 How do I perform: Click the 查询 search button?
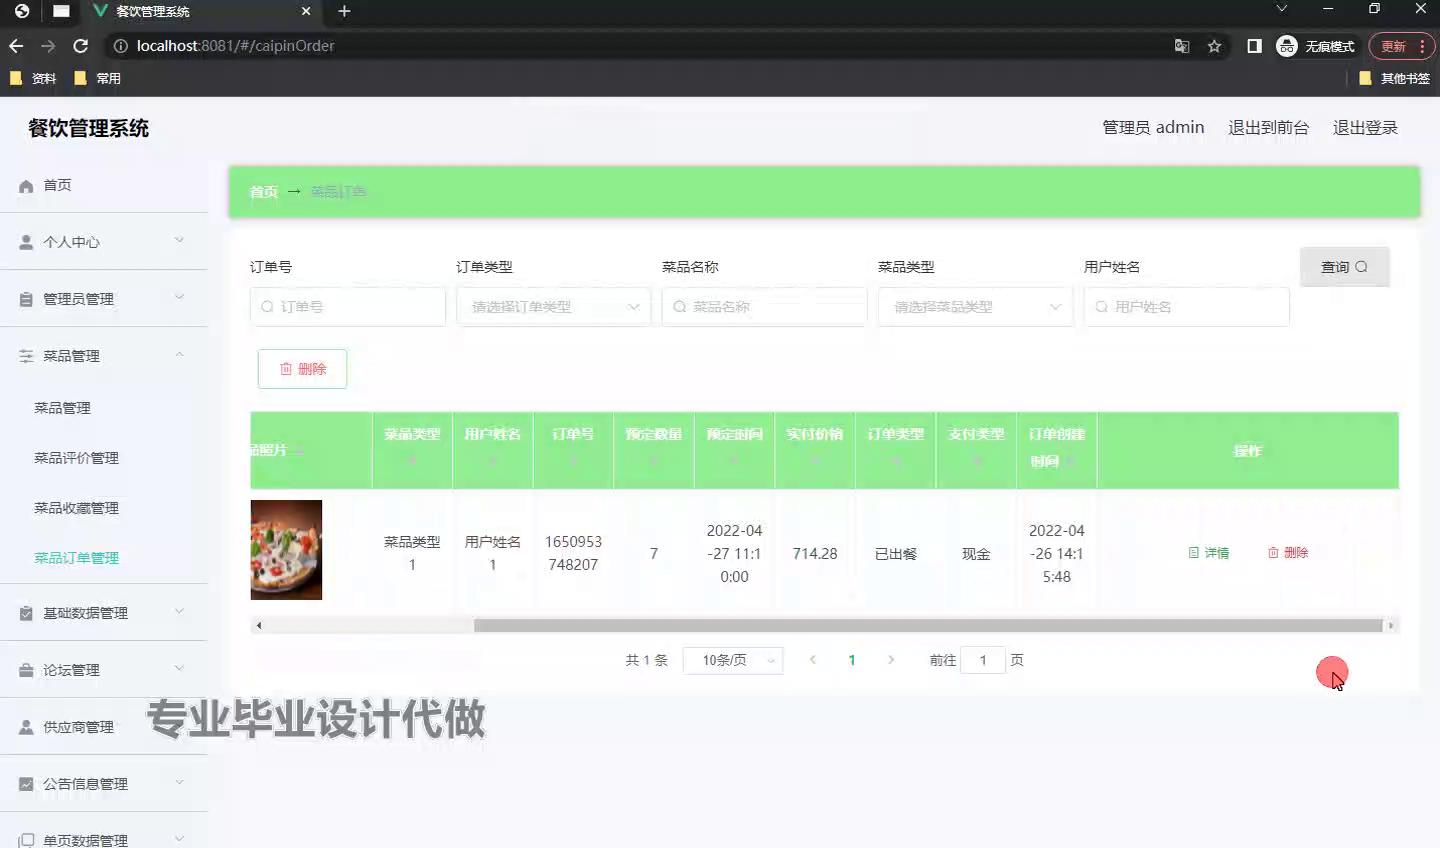tap(1344, 267)
